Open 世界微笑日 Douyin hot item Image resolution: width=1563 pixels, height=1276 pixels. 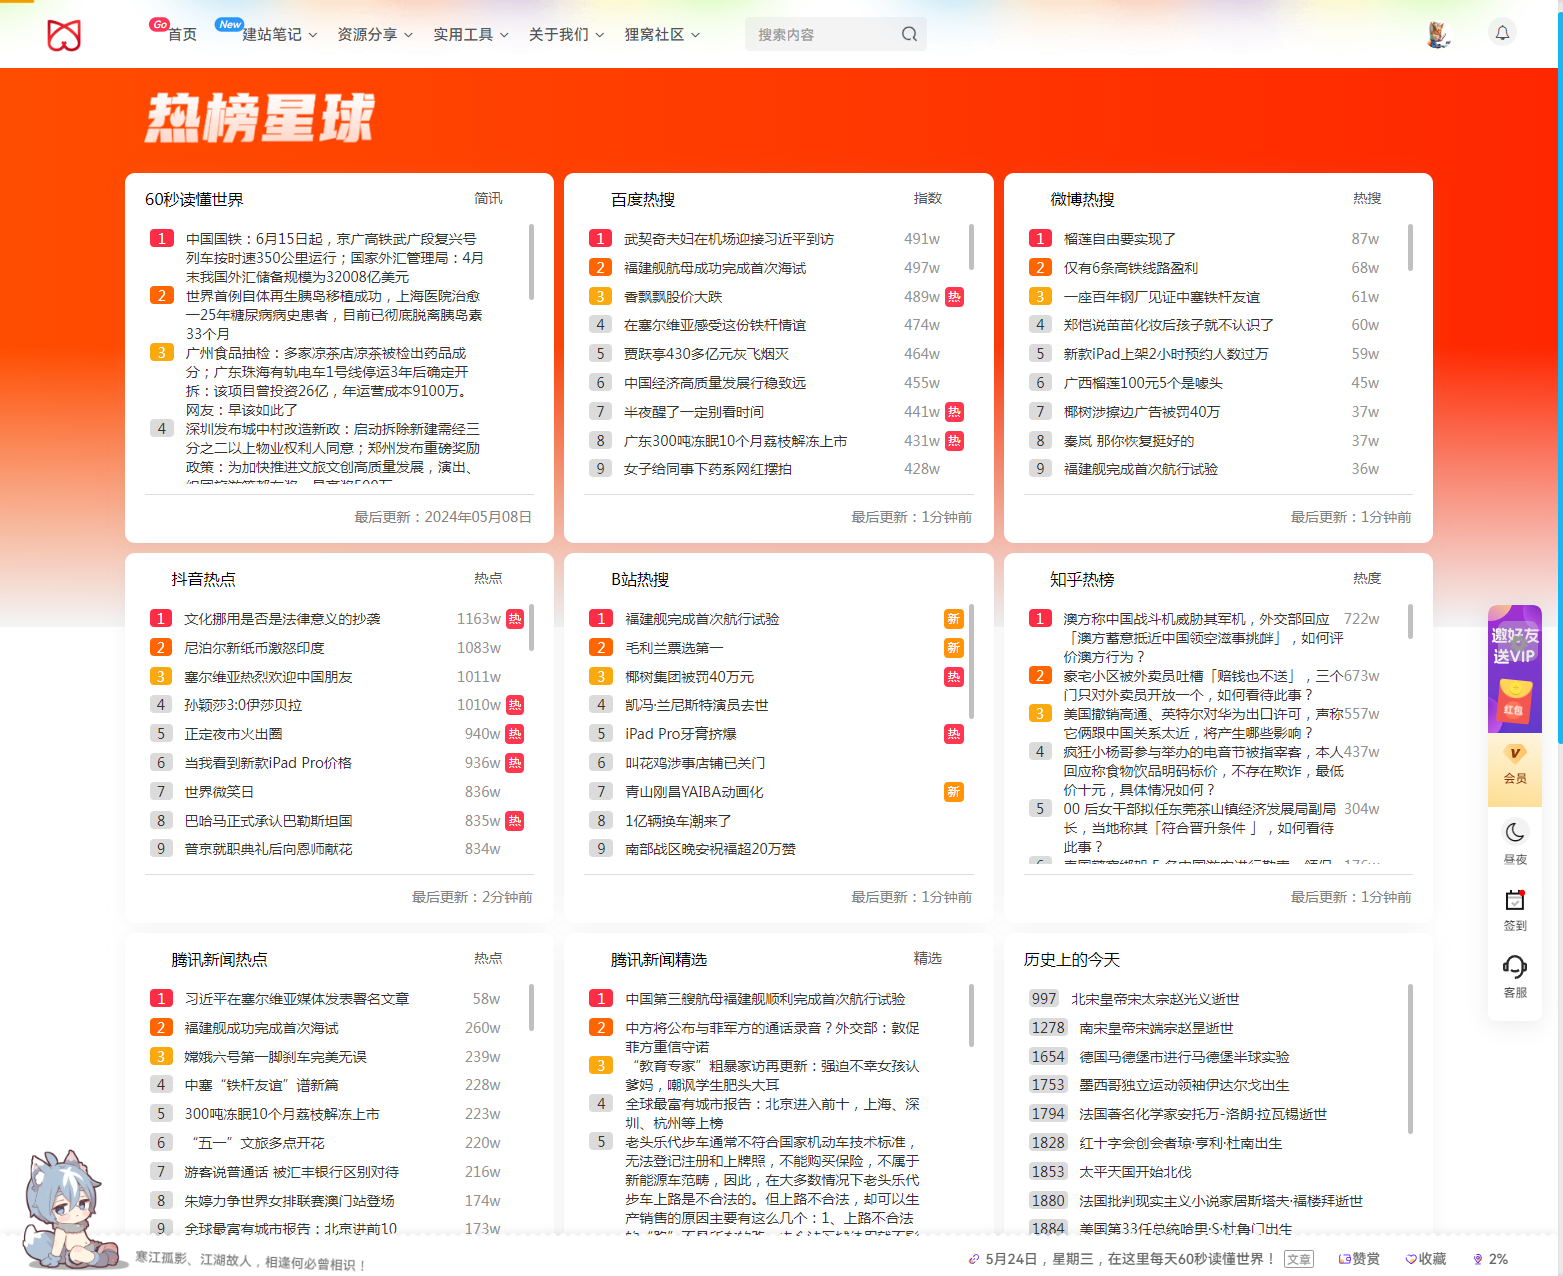tap(219, 792)
